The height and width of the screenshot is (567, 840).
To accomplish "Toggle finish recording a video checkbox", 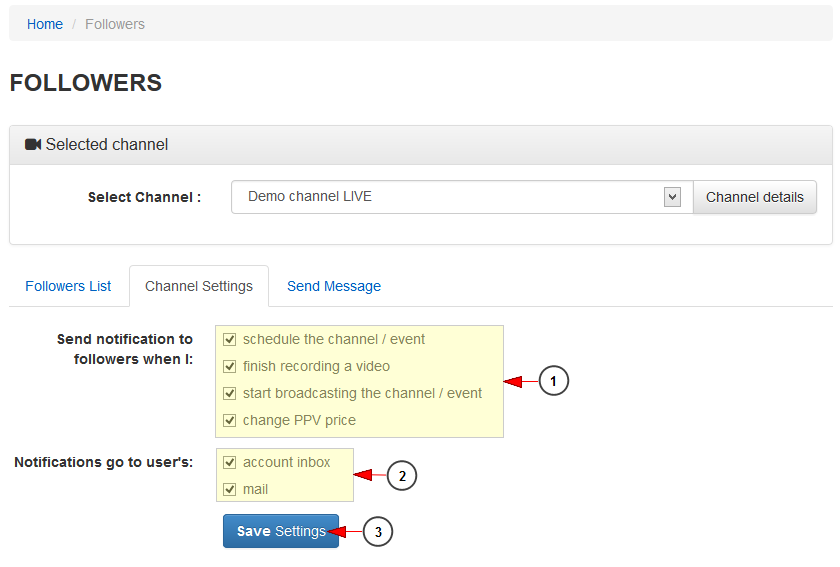I will (230, 366).
